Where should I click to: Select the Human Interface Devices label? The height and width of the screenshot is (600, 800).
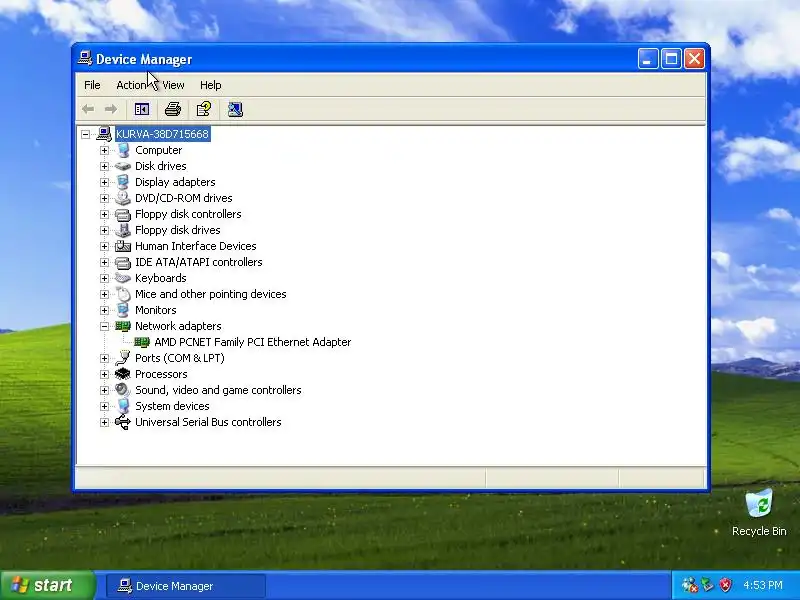click(195, 246)
